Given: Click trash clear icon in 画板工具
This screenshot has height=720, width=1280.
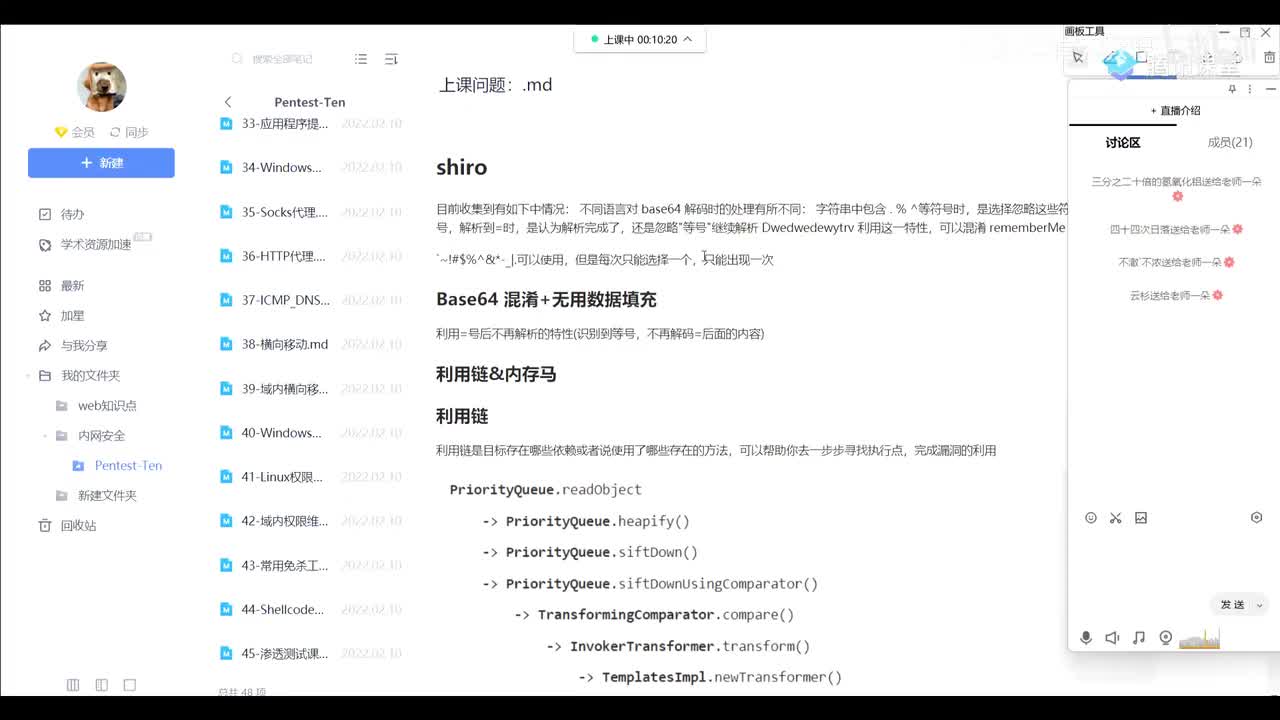Looking at the screenshot, I should (1269, 58).
